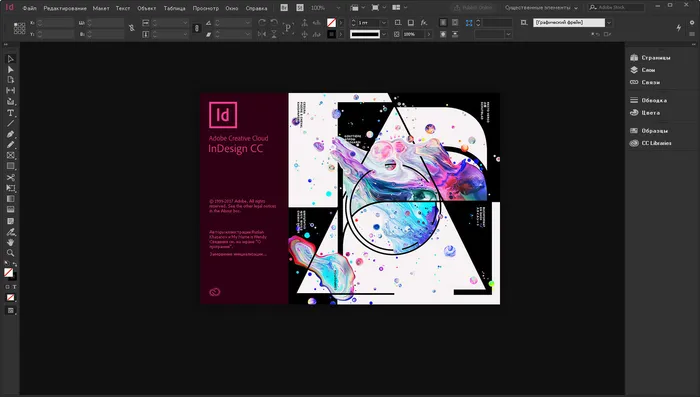
Task: Open the Страницы panel
Action: [x=650, y=58]
